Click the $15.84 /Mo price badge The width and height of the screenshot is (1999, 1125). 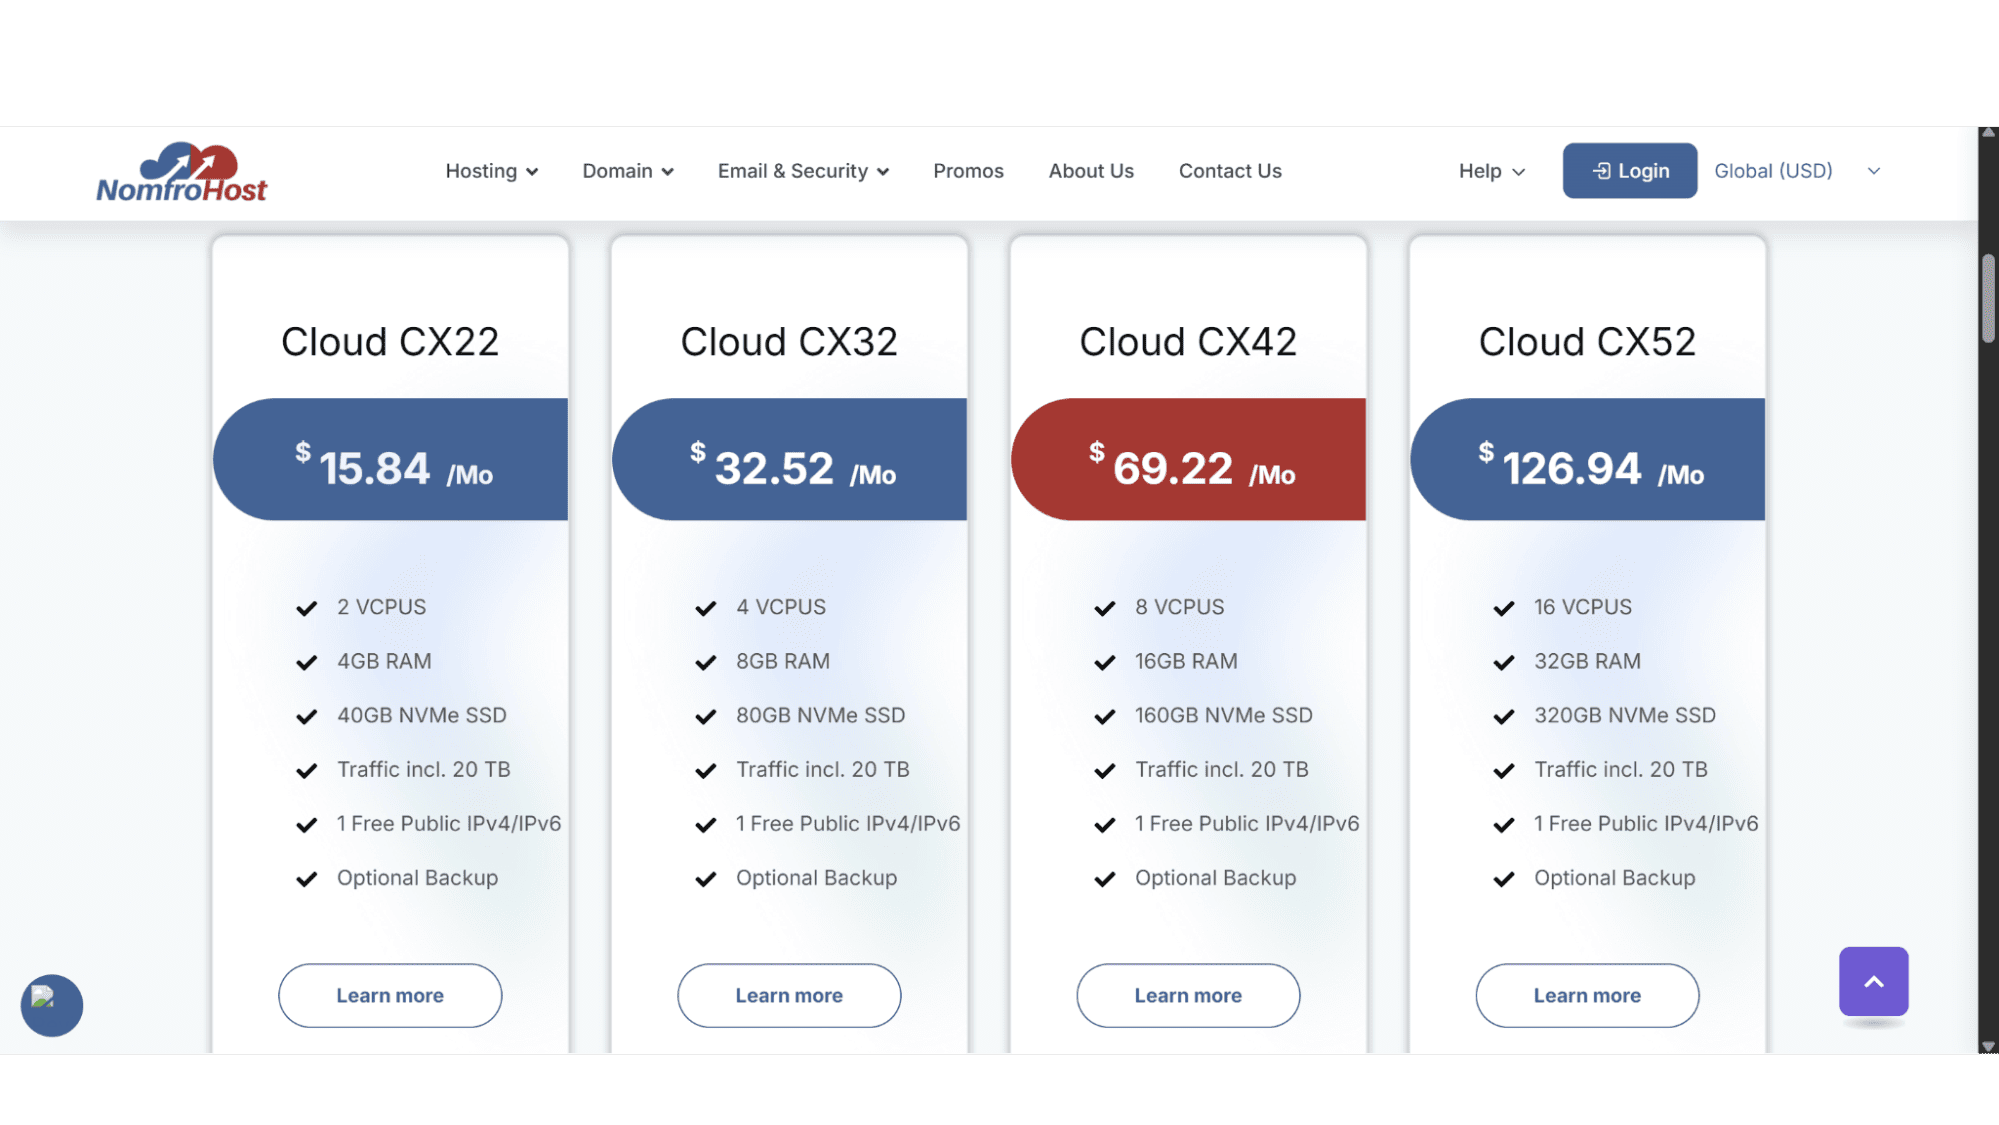pos(391,459)
